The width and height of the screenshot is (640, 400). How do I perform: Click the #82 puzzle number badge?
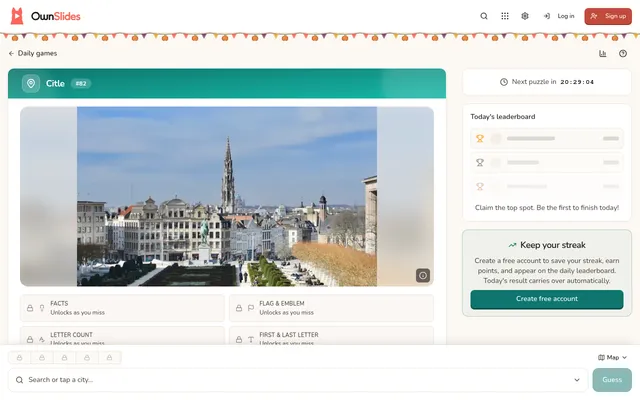pos(81,84)
